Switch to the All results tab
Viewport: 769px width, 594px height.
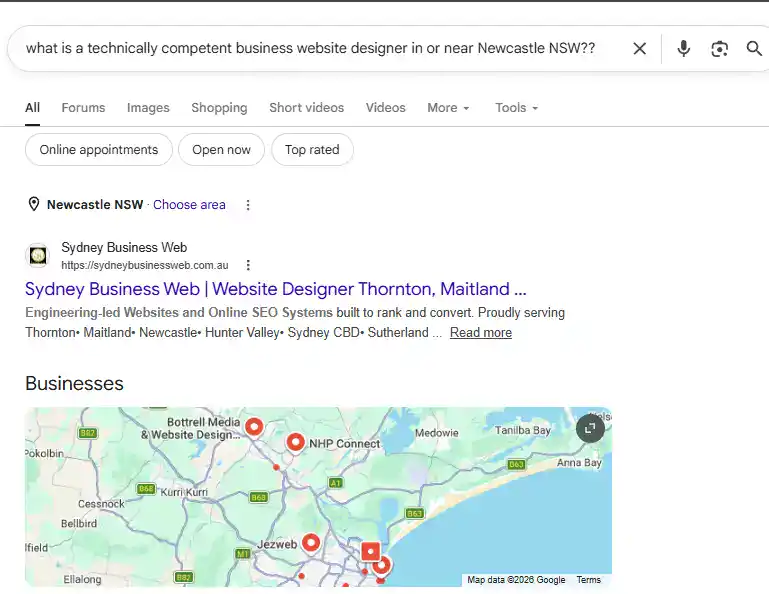point(32,108)
